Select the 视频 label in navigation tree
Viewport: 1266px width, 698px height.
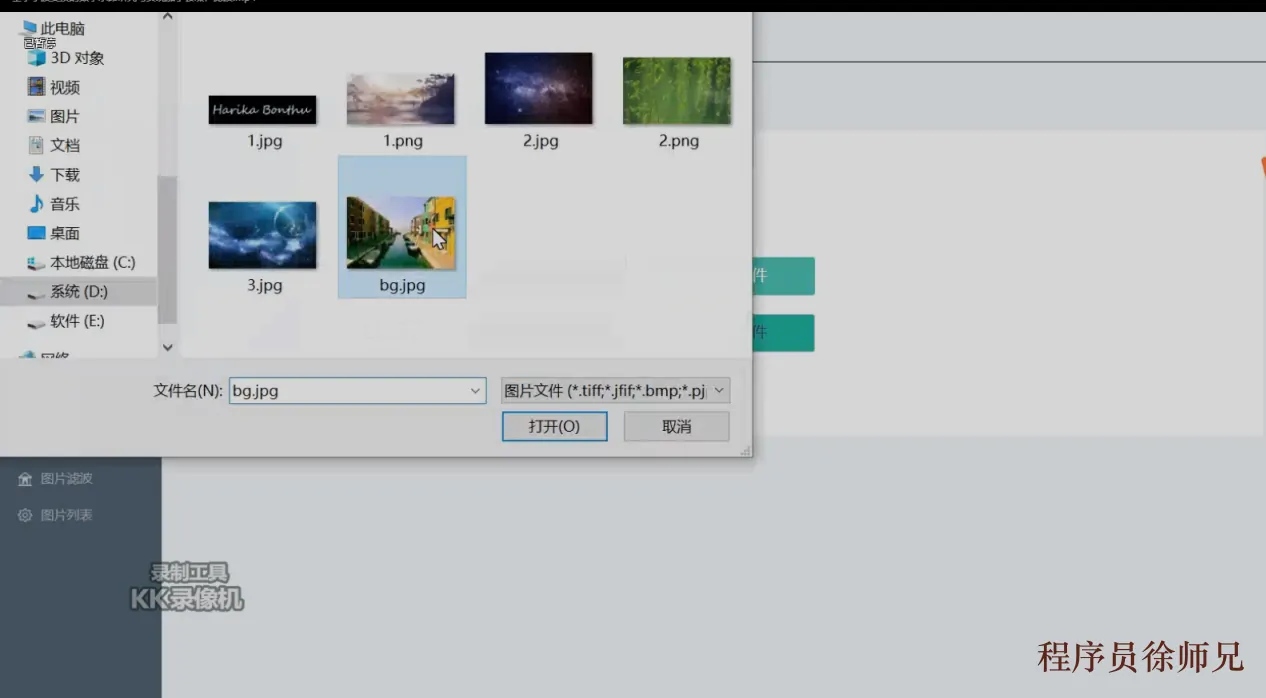(x=65, y=87)
